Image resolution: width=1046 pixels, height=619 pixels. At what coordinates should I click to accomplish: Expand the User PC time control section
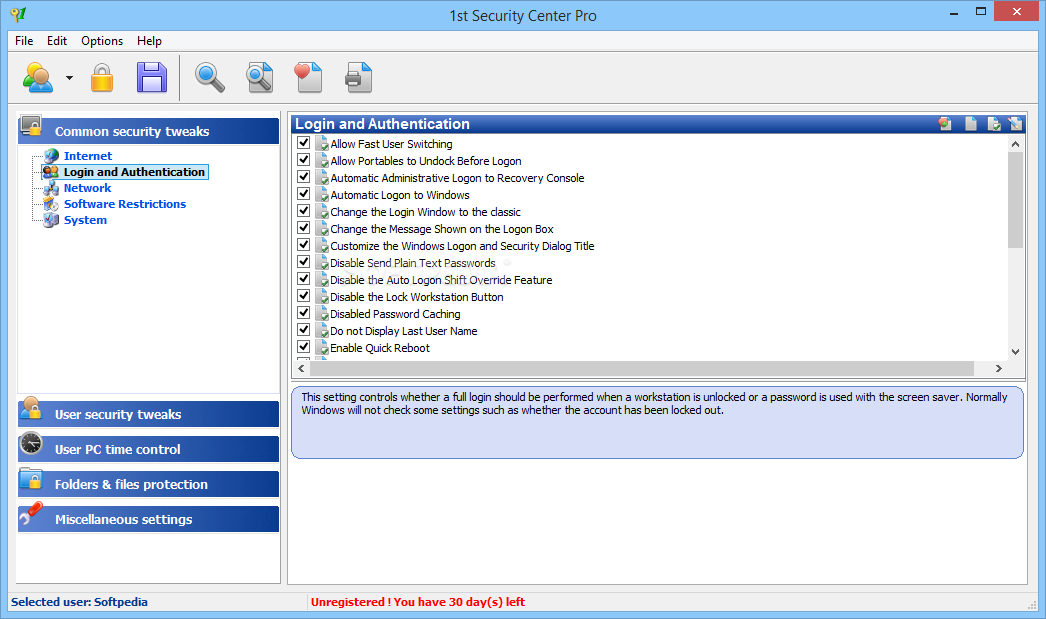pos(148,449)
